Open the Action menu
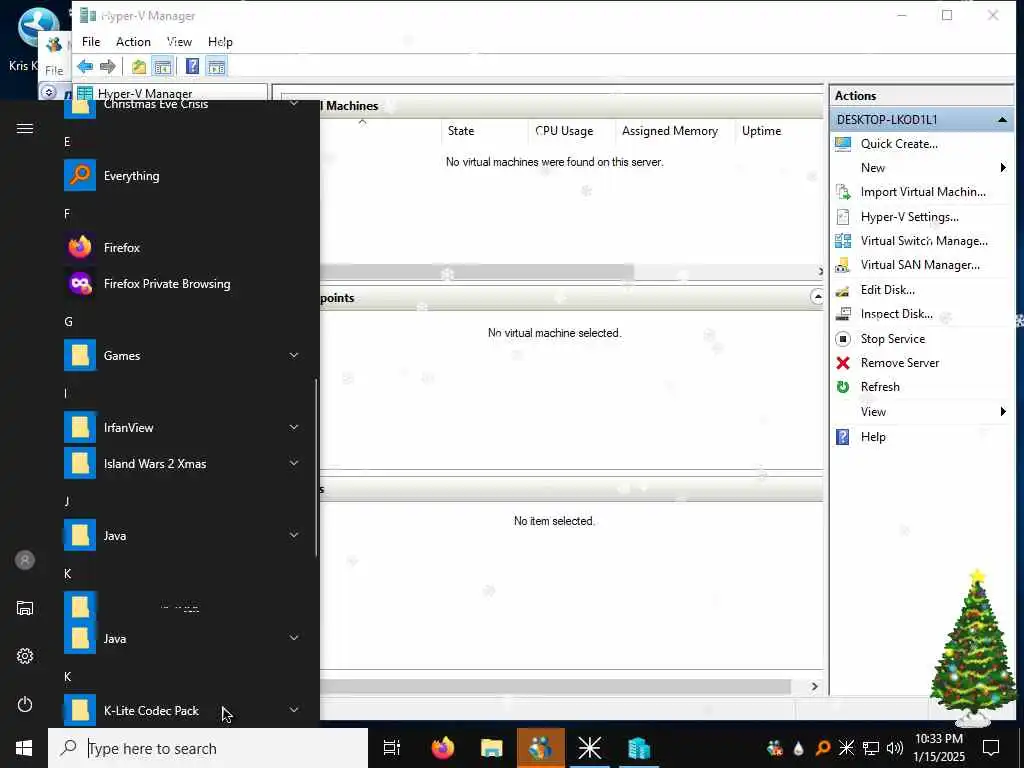The image size is (1024, 768). [x=133, y=42]
